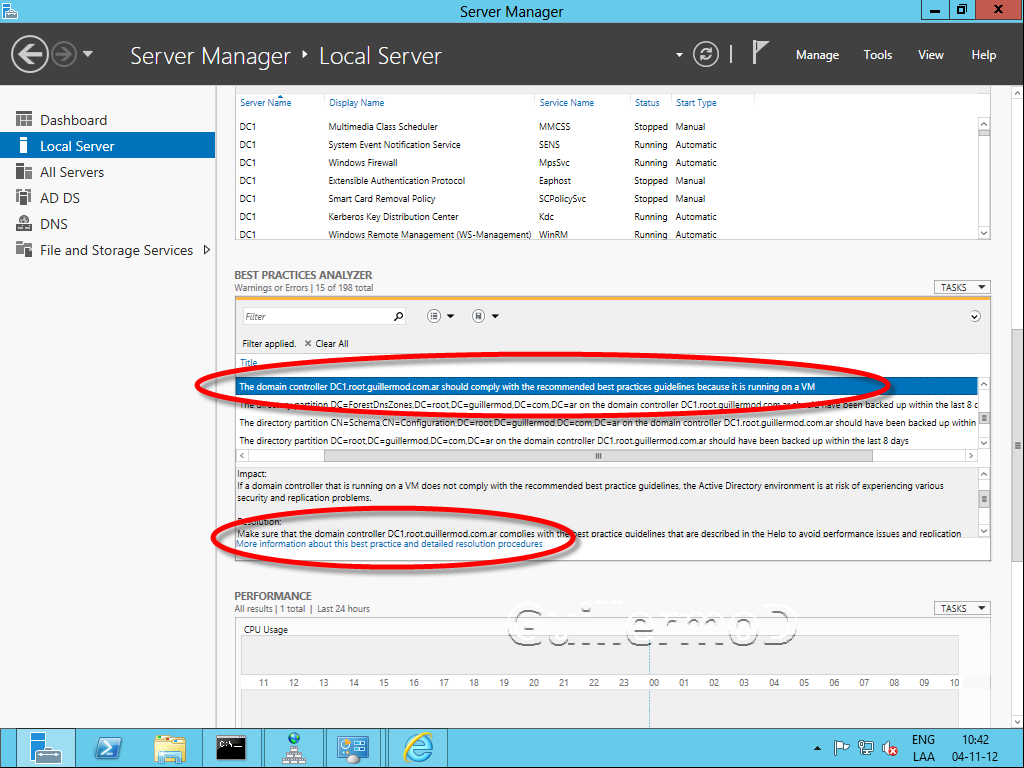Open Command Prompt from taskbar
The width and height of the screenshot is (1024, 768).
coord(231,747)
